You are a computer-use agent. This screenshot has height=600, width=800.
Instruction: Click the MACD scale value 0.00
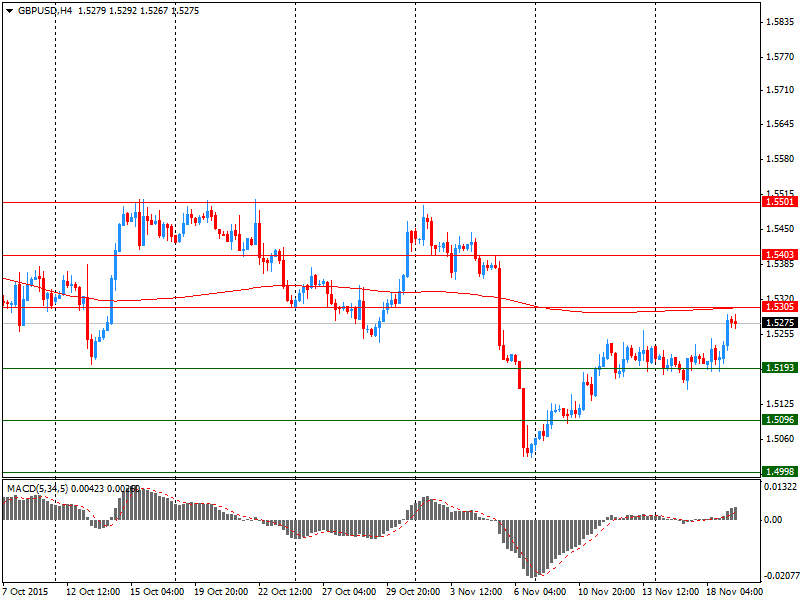(x=774, y=520)
